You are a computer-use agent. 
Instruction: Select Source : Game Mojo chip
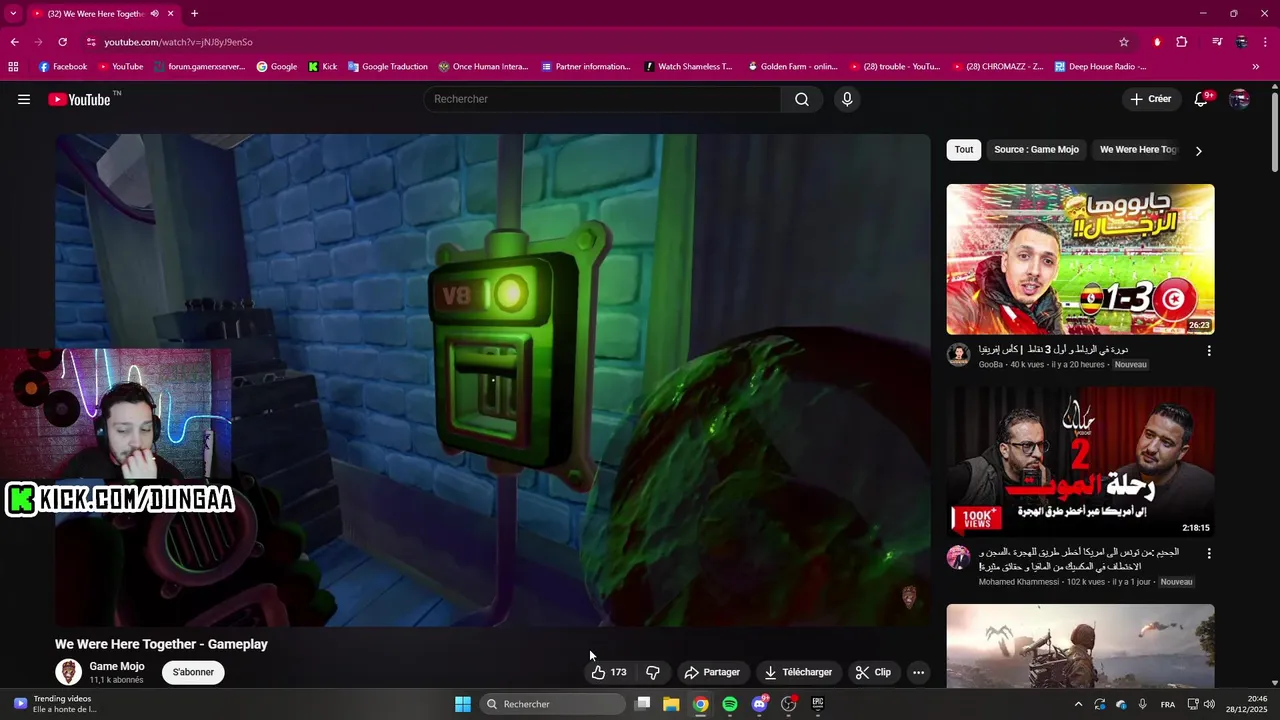point(1036,150)
